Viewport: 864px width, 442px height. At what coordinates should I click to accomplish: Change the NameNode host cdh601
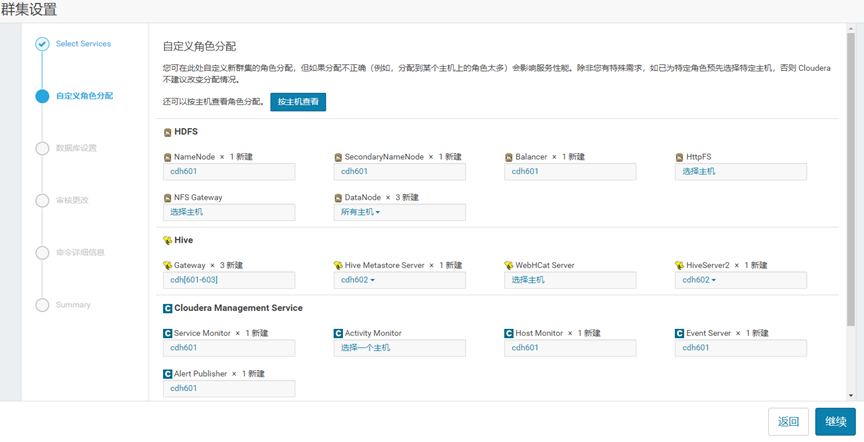pos(229,172)
